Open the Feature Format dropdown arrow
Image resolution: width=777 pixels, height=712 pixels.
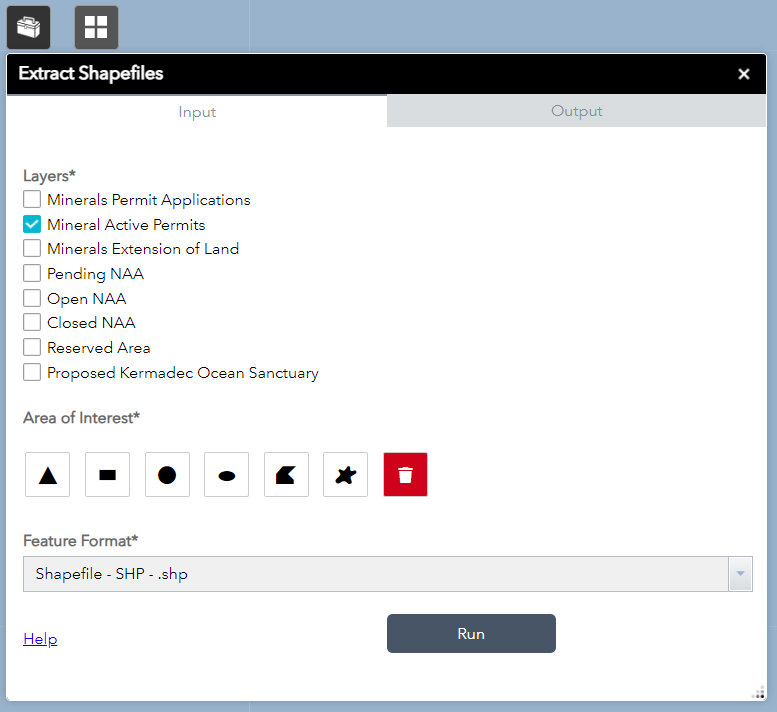coord(740,574)
